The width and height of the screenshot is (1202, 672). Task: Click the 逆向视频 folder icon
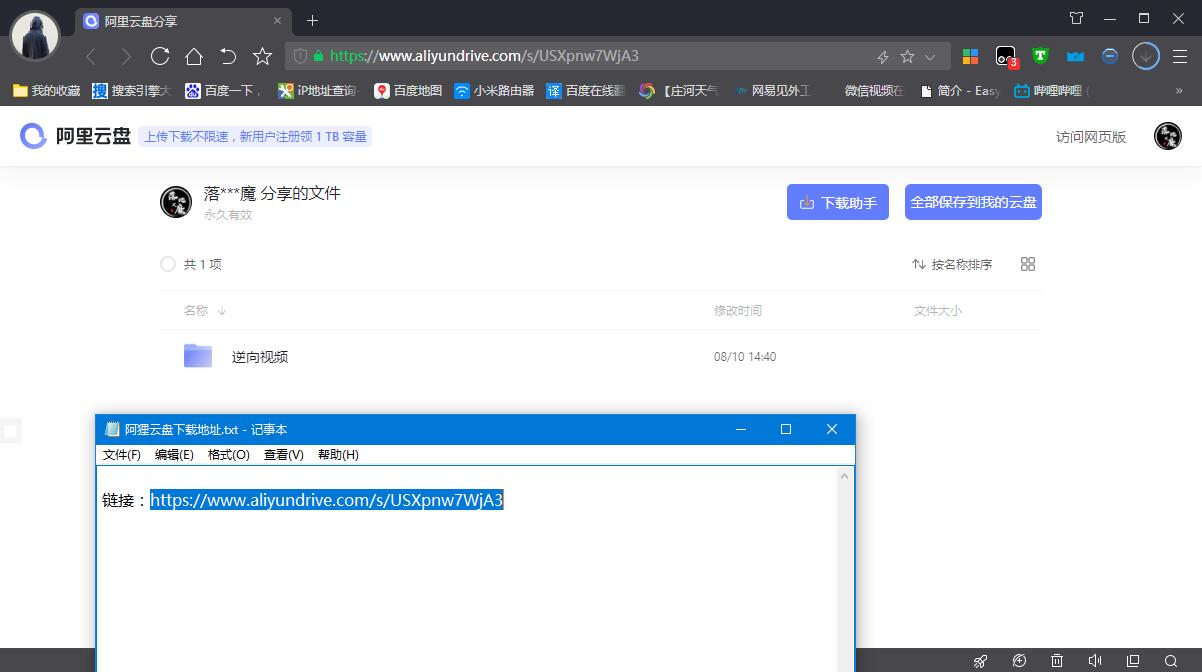click(x=198, y=356)
